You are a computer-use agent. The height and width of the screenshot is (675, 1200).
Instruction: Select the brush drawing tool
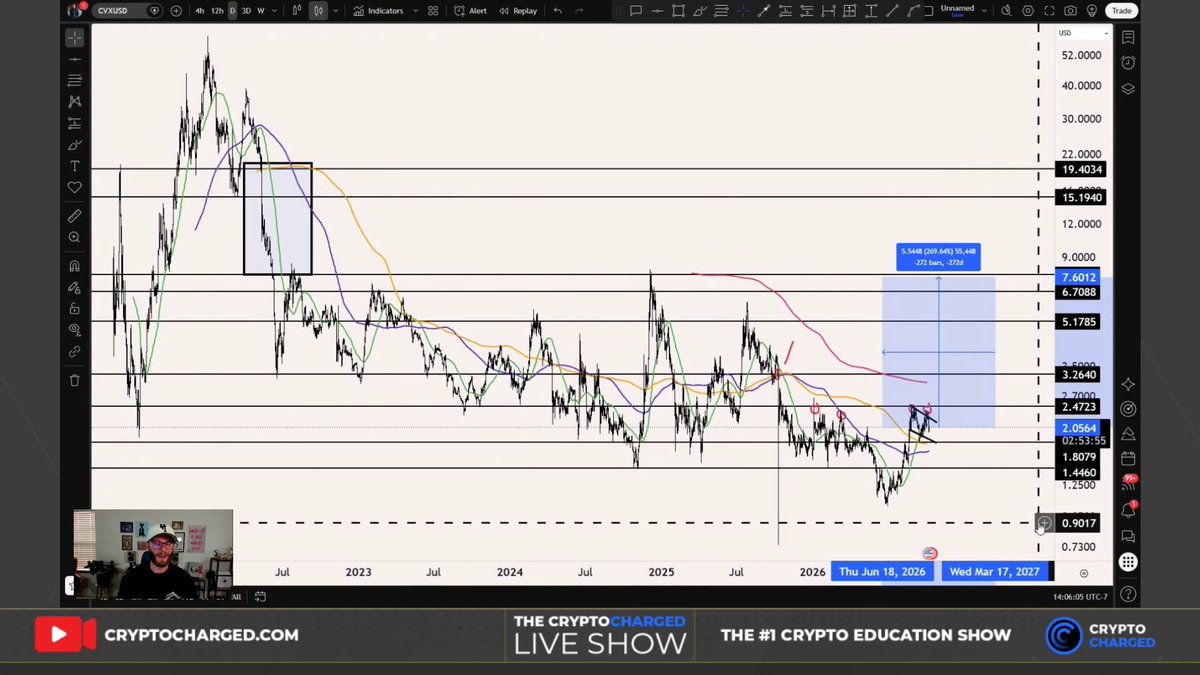75,145
